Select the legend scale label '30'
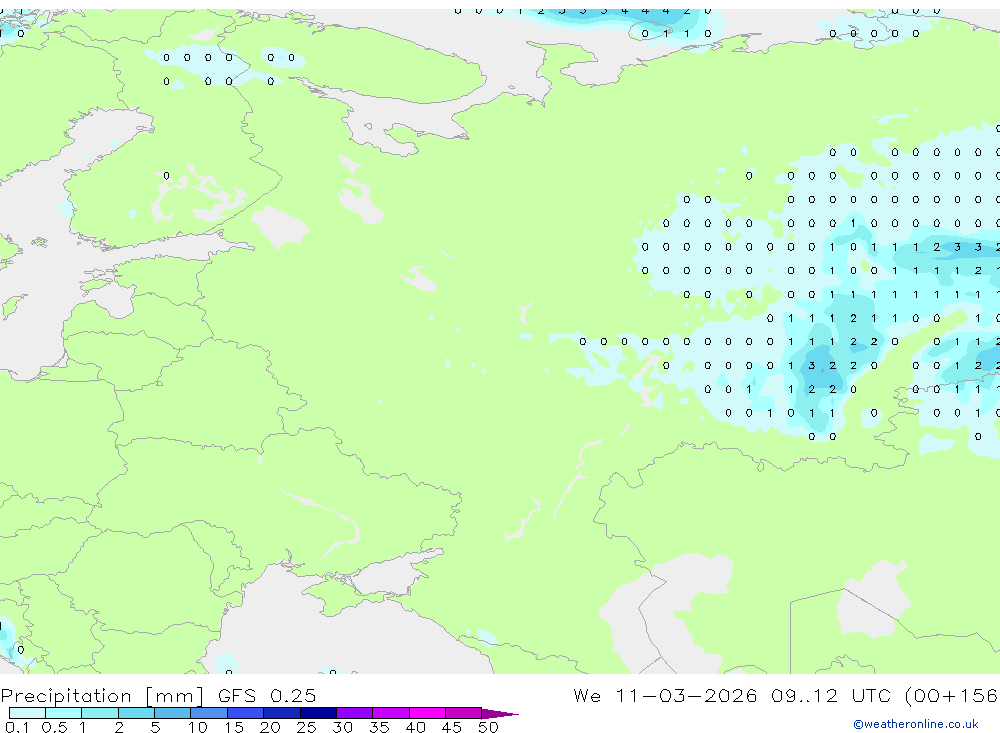The width and height of the screenshot is (1000, 733). coord(342,727)
